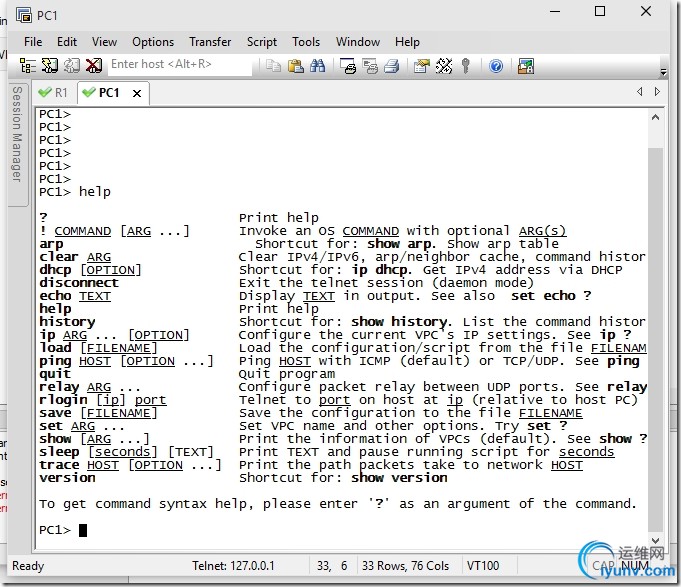Click the Quick Connect lightning icon

(x=50, y=66)
